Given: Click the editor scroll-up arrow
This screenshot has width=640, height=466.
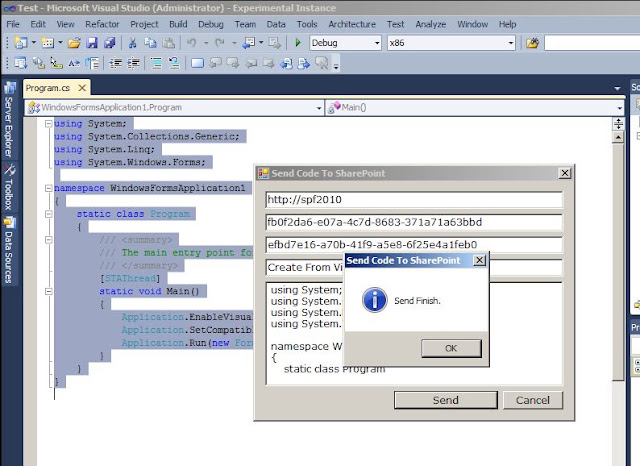Looking at the screenshot, I should point(618,138).
